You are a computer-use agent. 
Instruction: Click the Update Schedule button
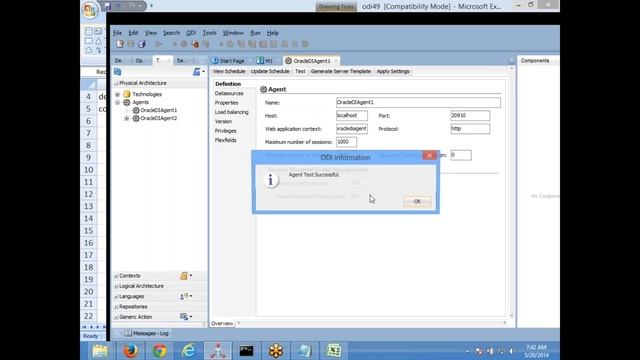[x=270, y=71]
